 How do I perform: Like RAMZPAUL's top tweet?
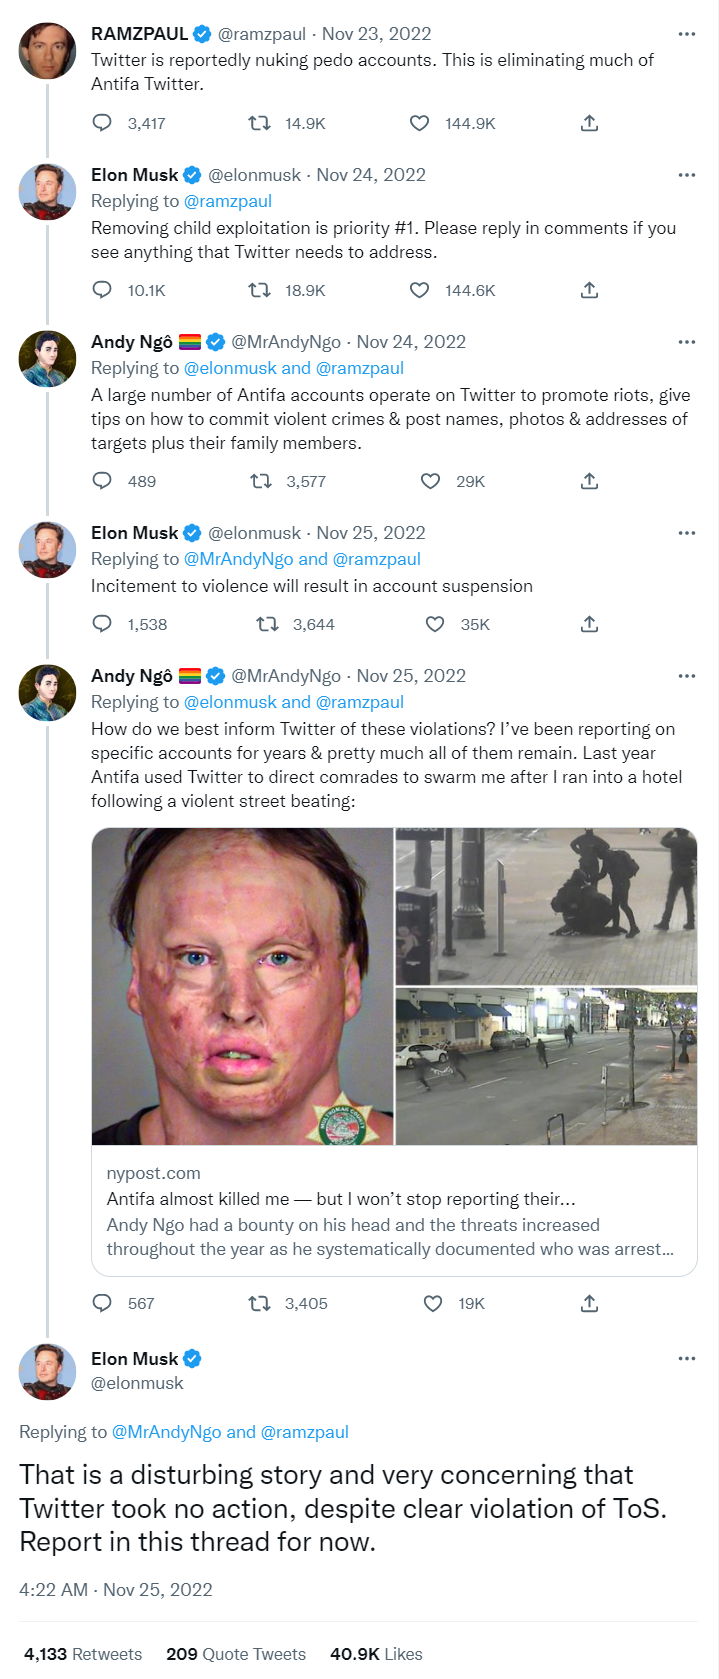418,122
